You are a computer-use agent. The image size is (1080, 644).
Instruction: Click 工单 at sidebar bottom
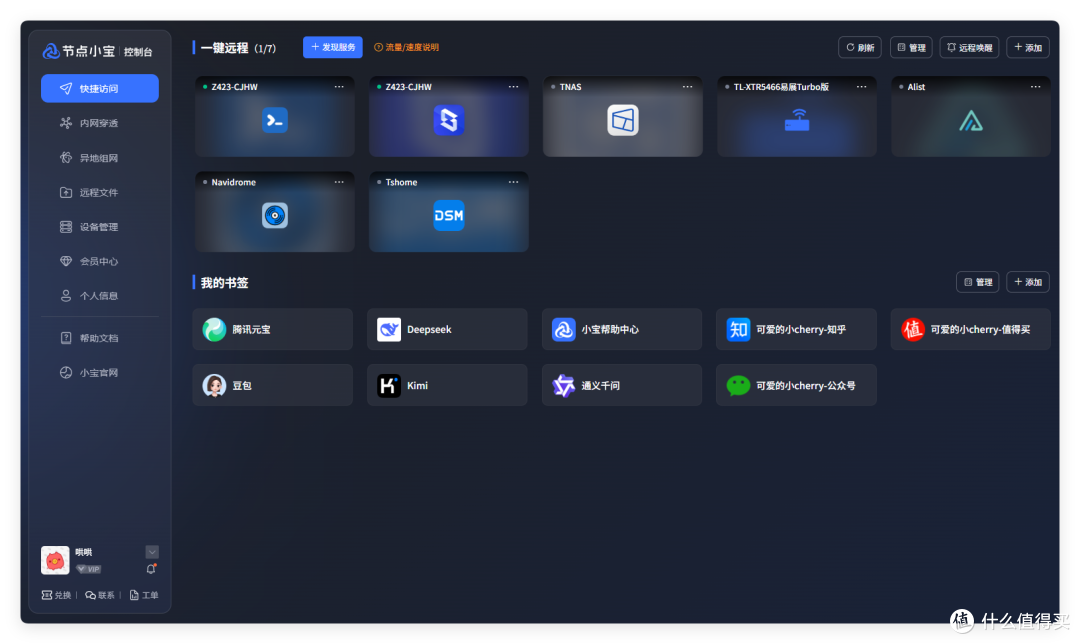144,595
